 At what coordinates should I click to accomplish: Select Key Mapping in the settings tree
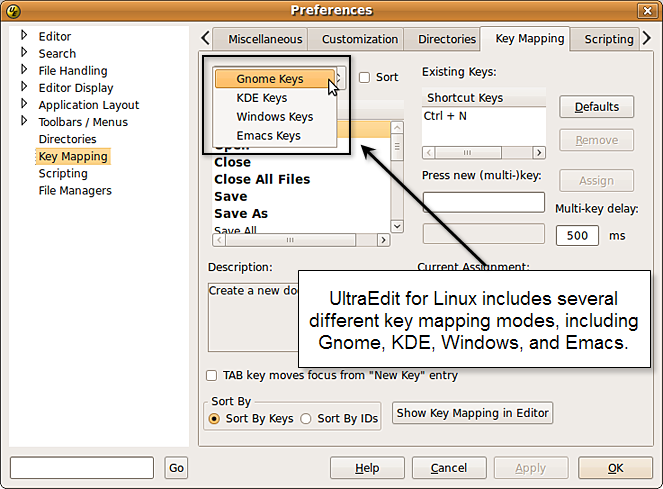pos(73,157)
